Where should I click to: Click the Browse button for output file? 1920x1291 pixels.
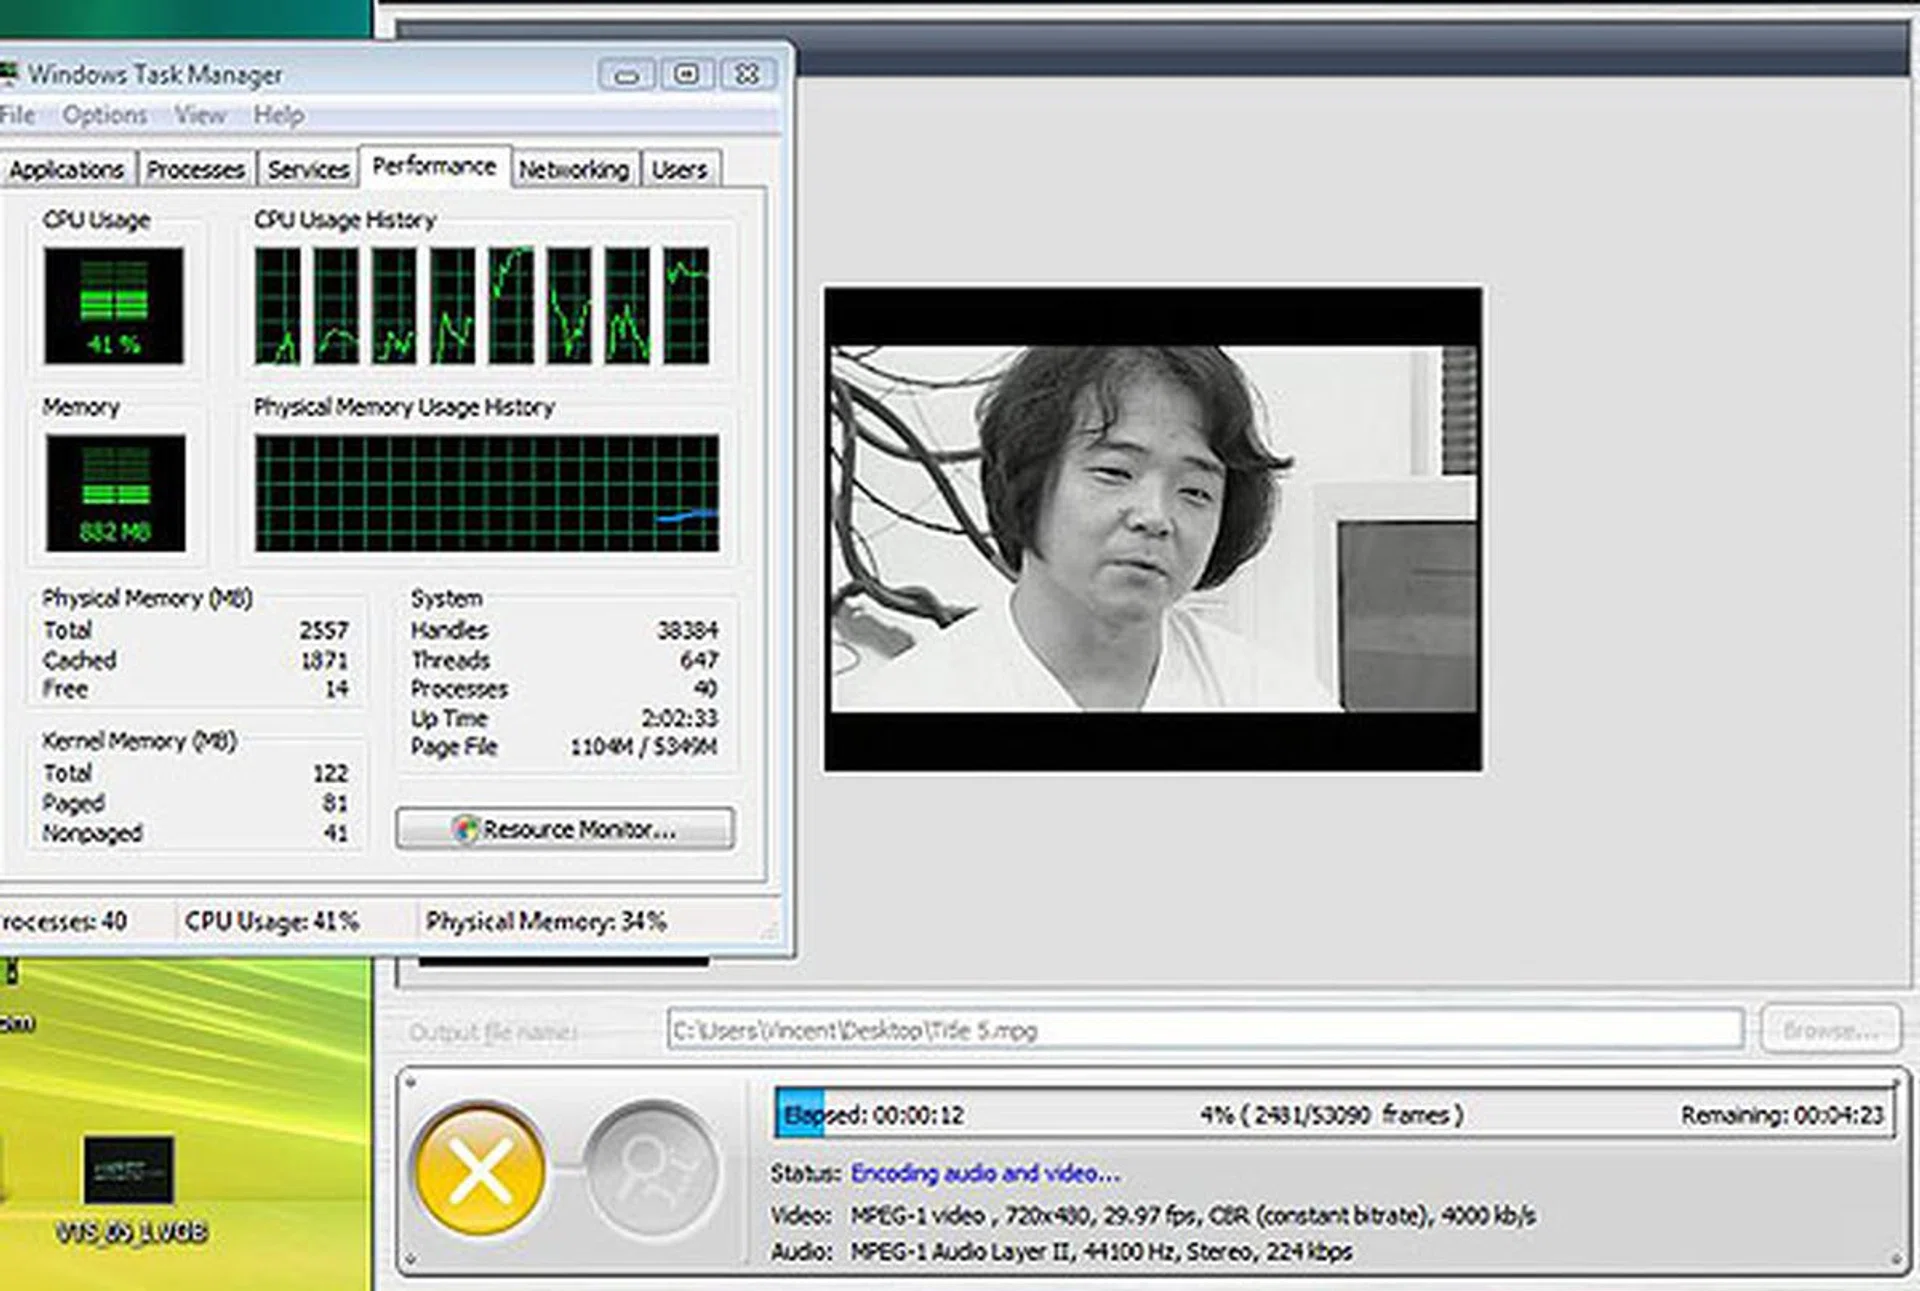coord(1830,1030)
